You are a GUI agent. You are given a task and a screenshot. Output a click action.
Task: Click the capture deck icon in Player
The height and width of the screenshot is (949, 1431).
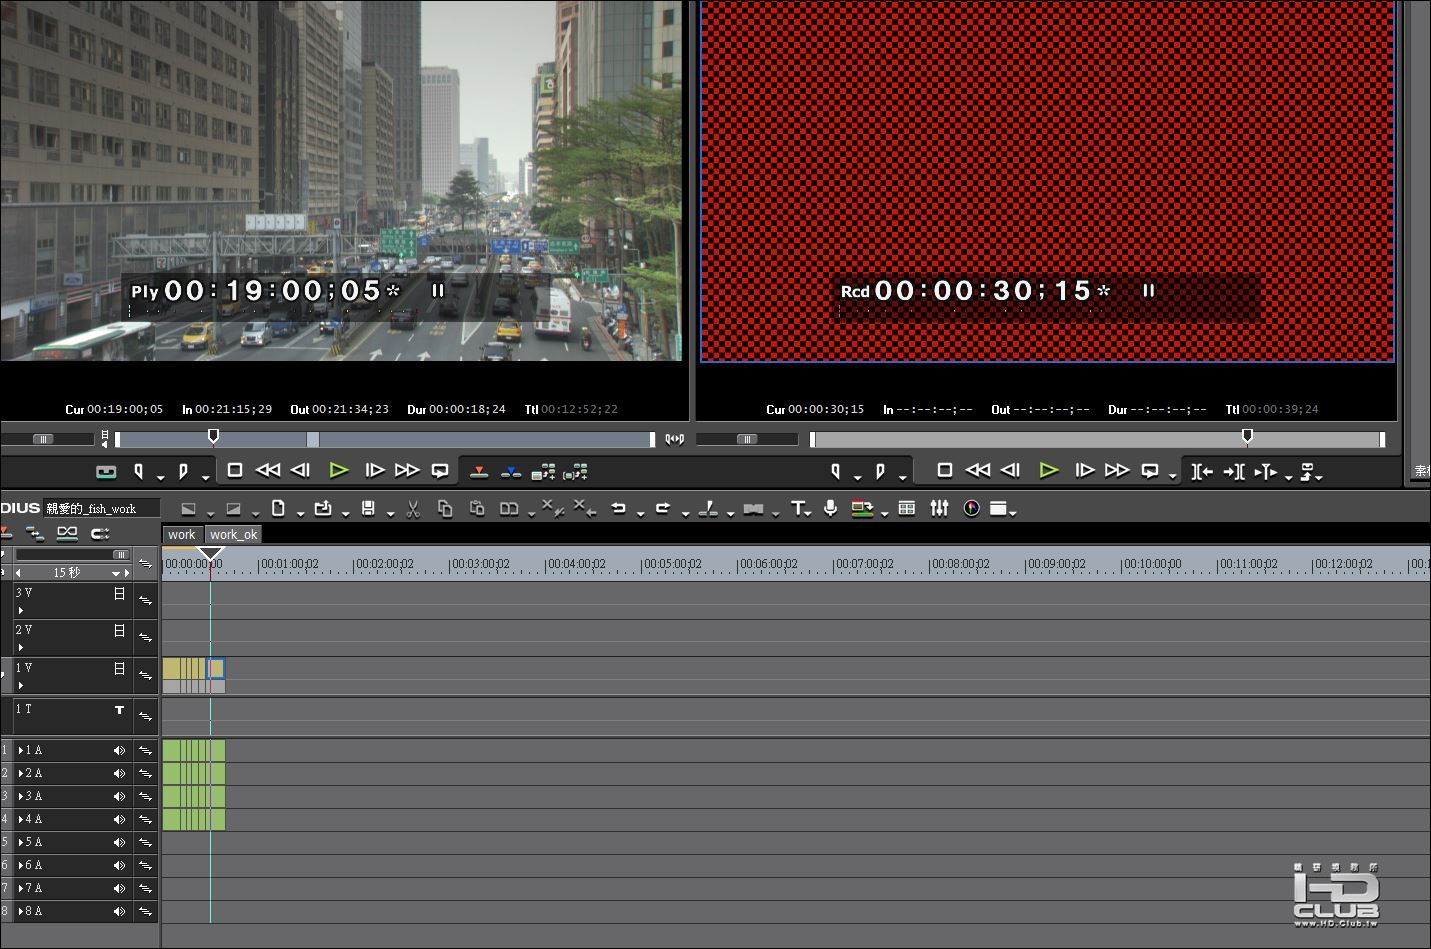tap(106, 471)
